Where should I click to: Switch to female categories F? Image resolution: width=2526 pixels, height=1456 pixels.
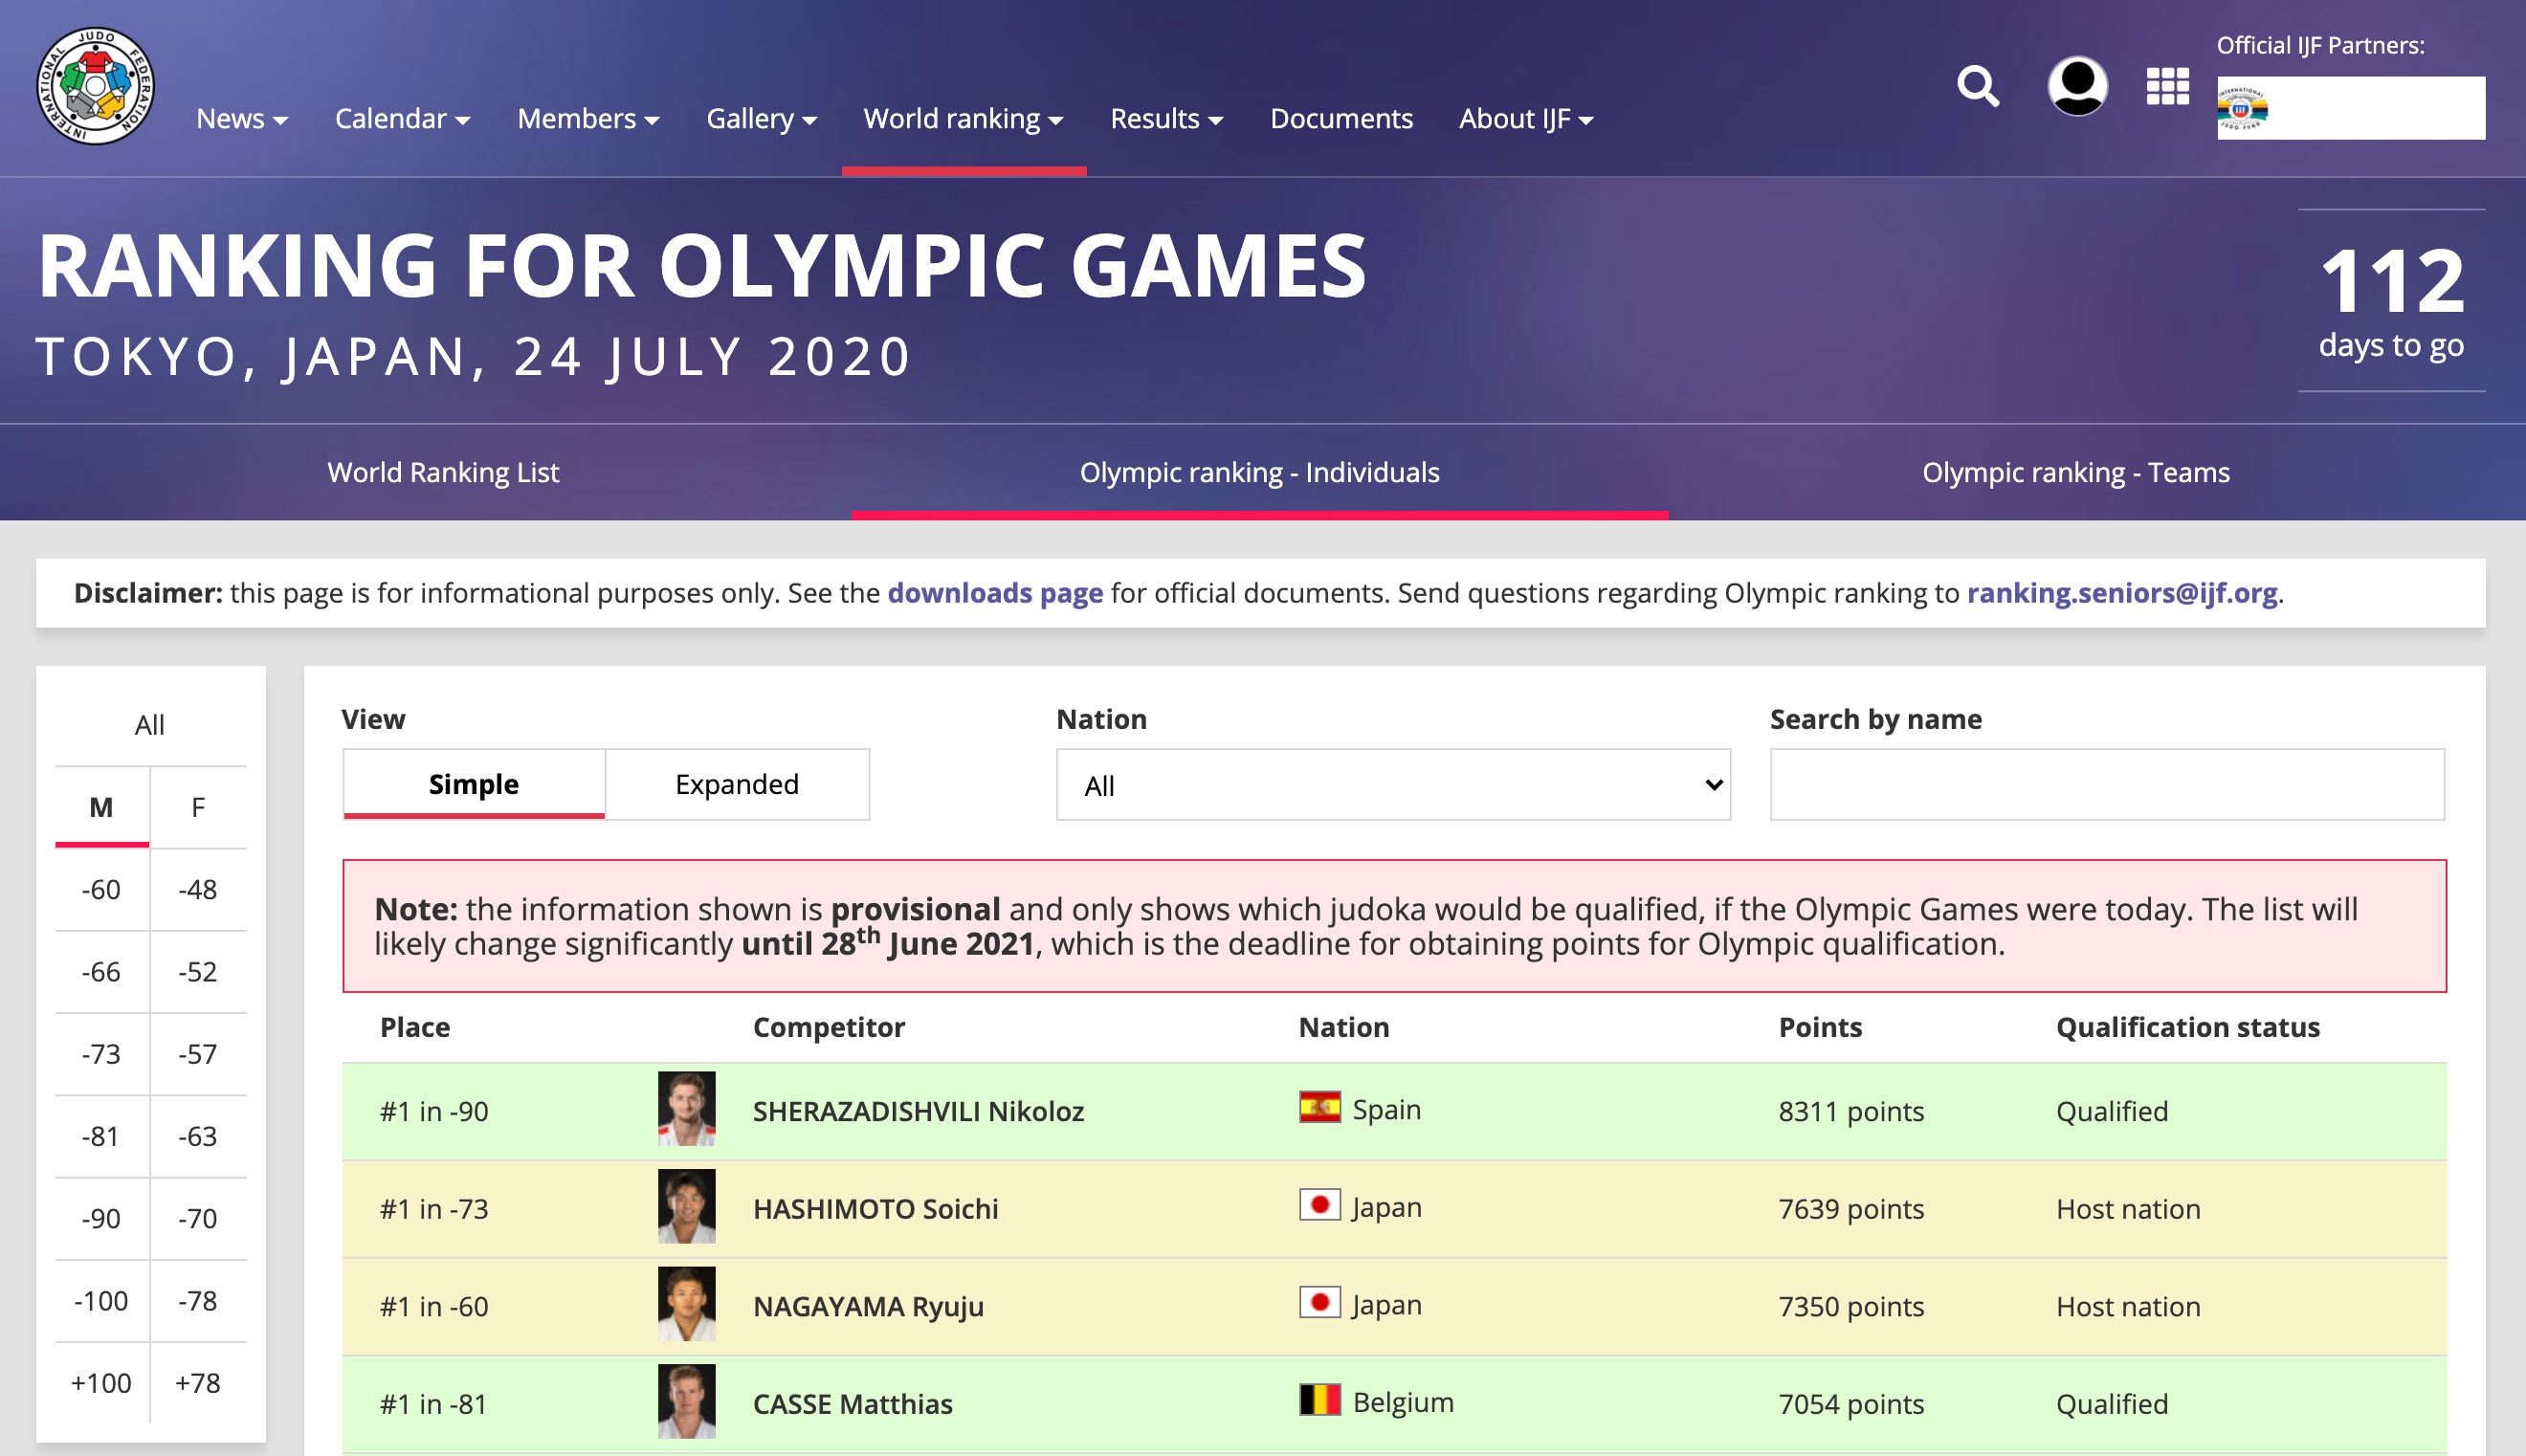[x=198, y=807]
